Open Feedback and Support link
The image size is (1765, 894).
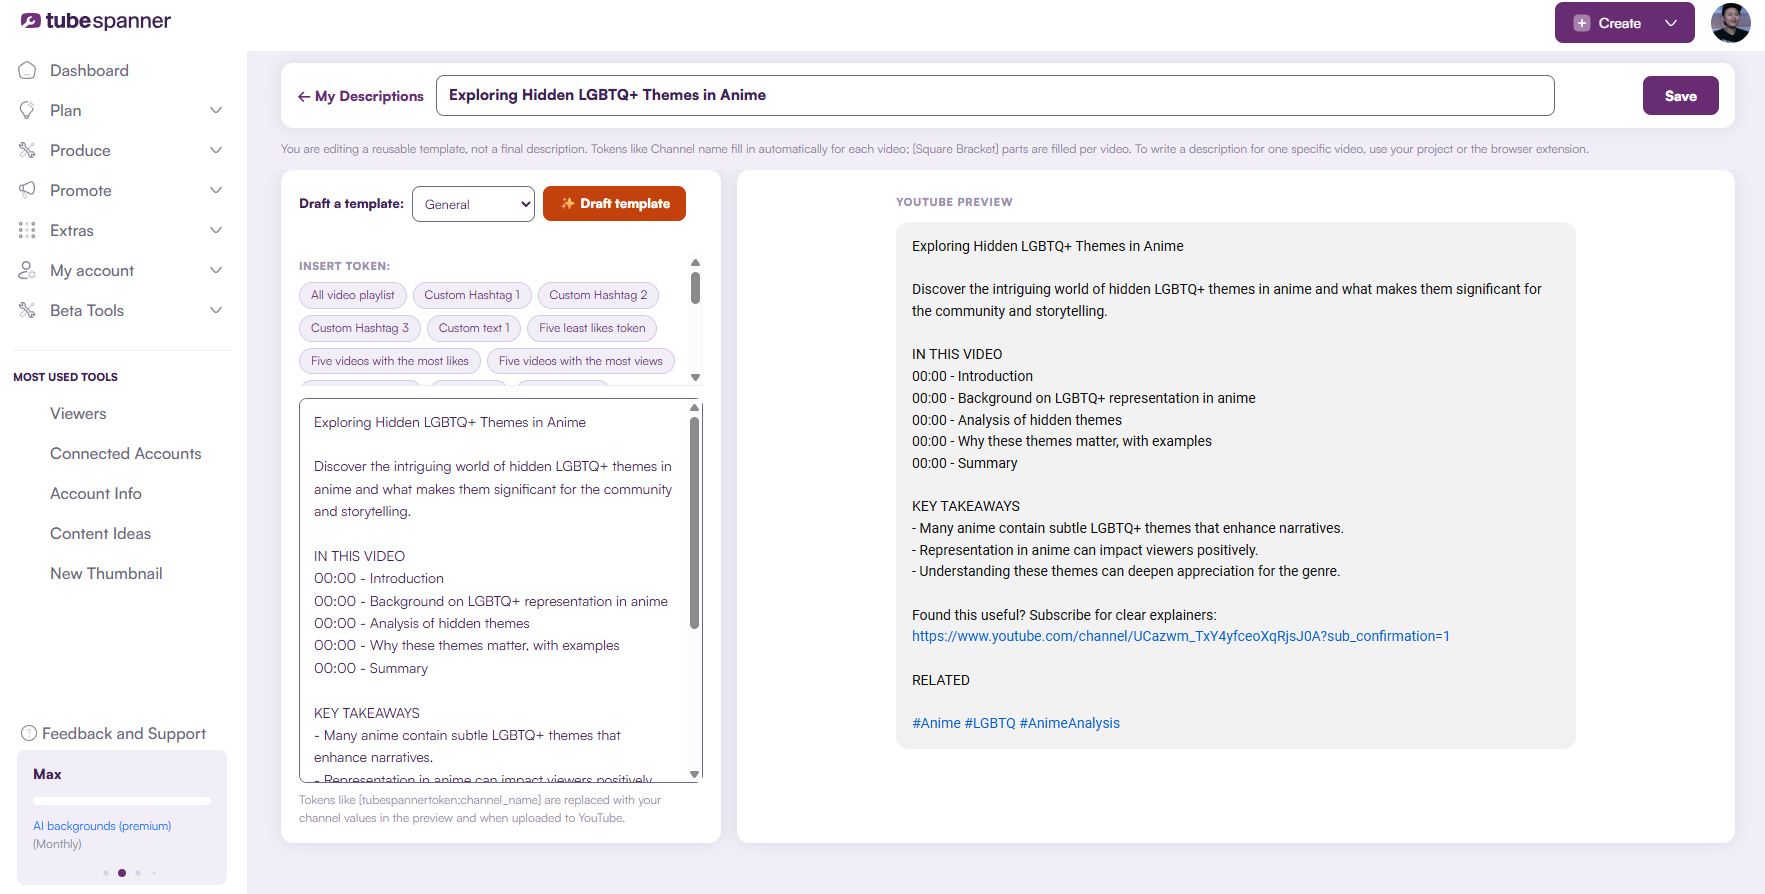pyautogui.click(x=124, y=734)
